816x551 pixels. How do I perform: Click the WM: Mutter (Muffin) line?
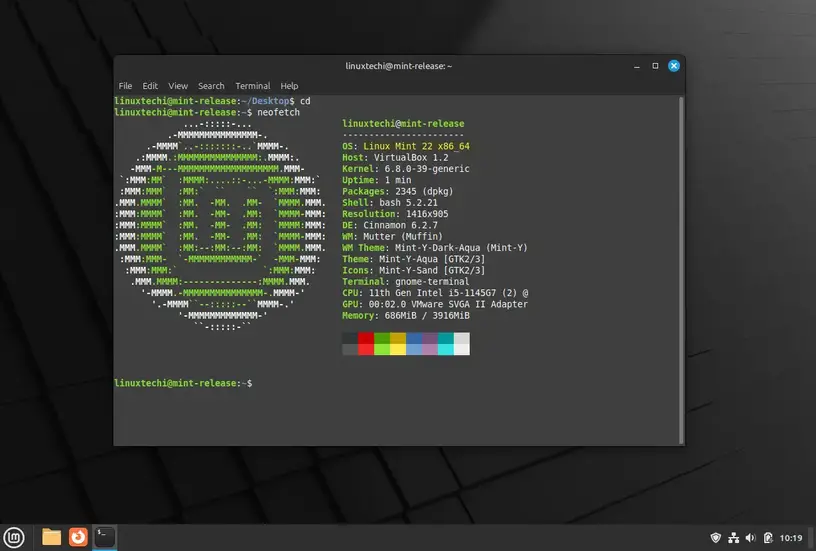point(392,237)
